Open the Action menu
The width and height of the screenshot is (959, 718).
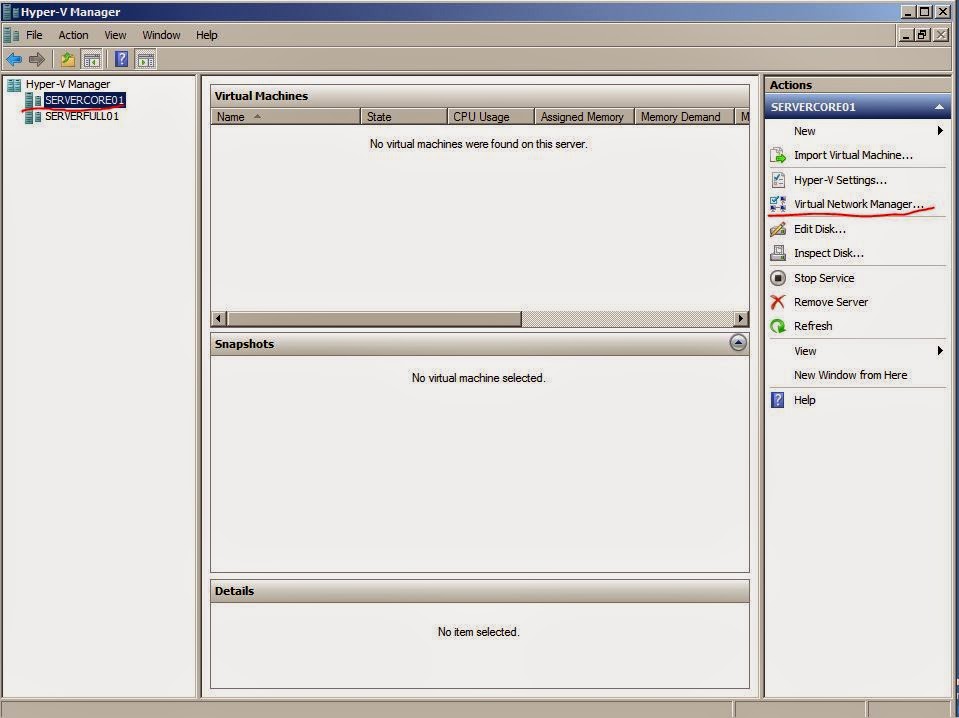[x=73, y=35]
